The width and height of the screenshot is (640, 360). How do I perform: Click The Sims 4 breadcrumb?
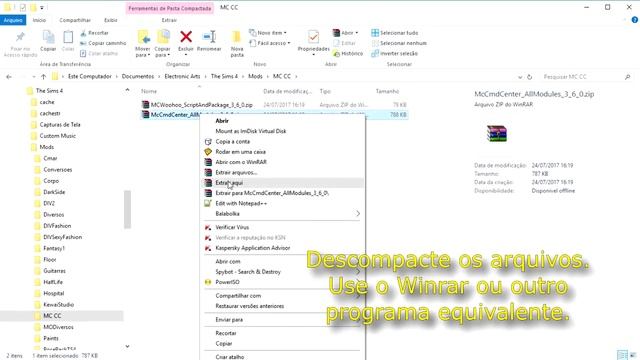point(224,76)
